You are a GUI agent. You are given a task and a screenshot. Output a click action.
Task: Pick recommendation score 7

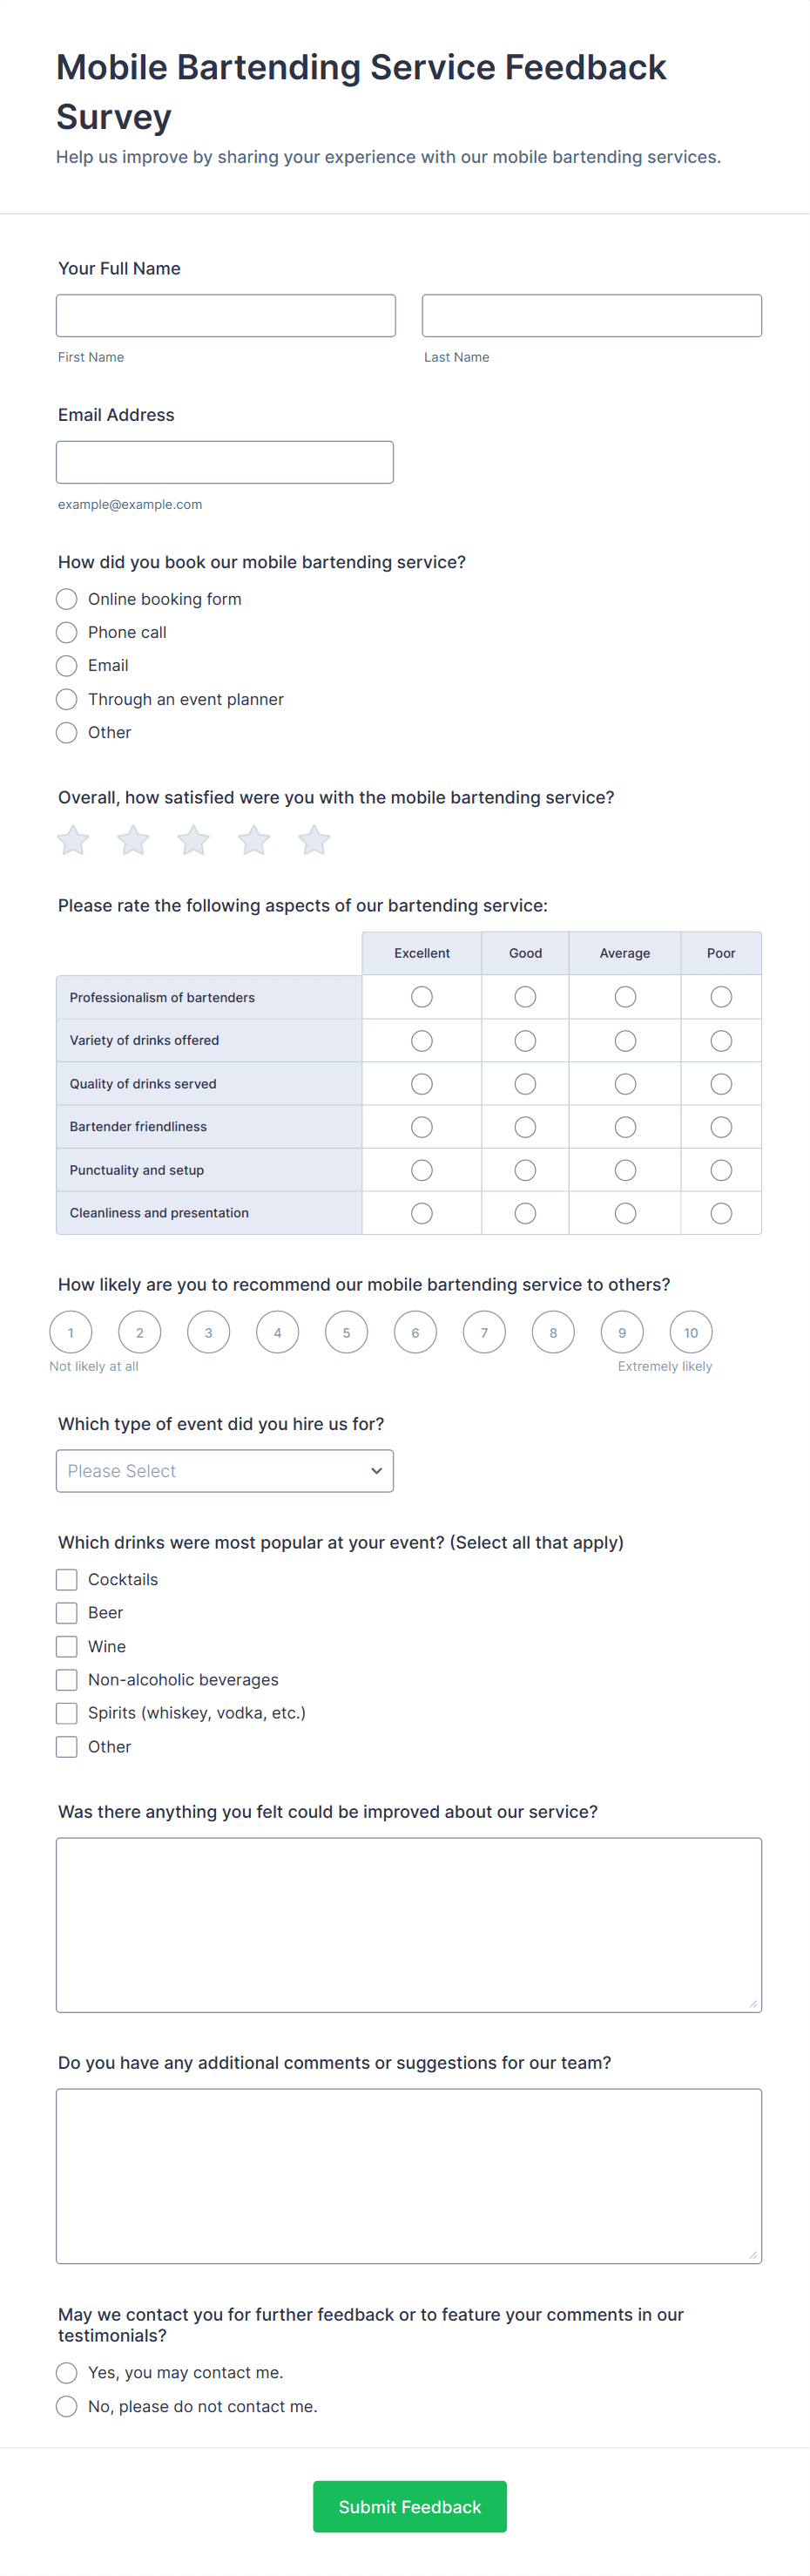[484, 1332]
